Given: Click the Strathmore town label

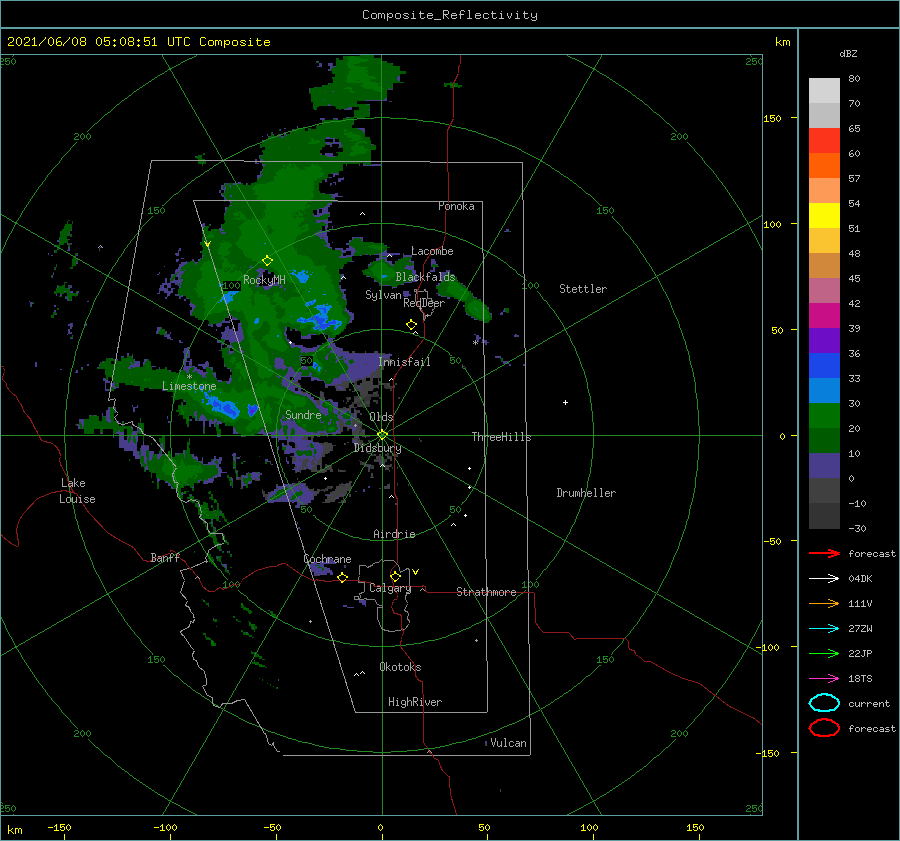Looking at the screenshot, I should click(486, 592).
